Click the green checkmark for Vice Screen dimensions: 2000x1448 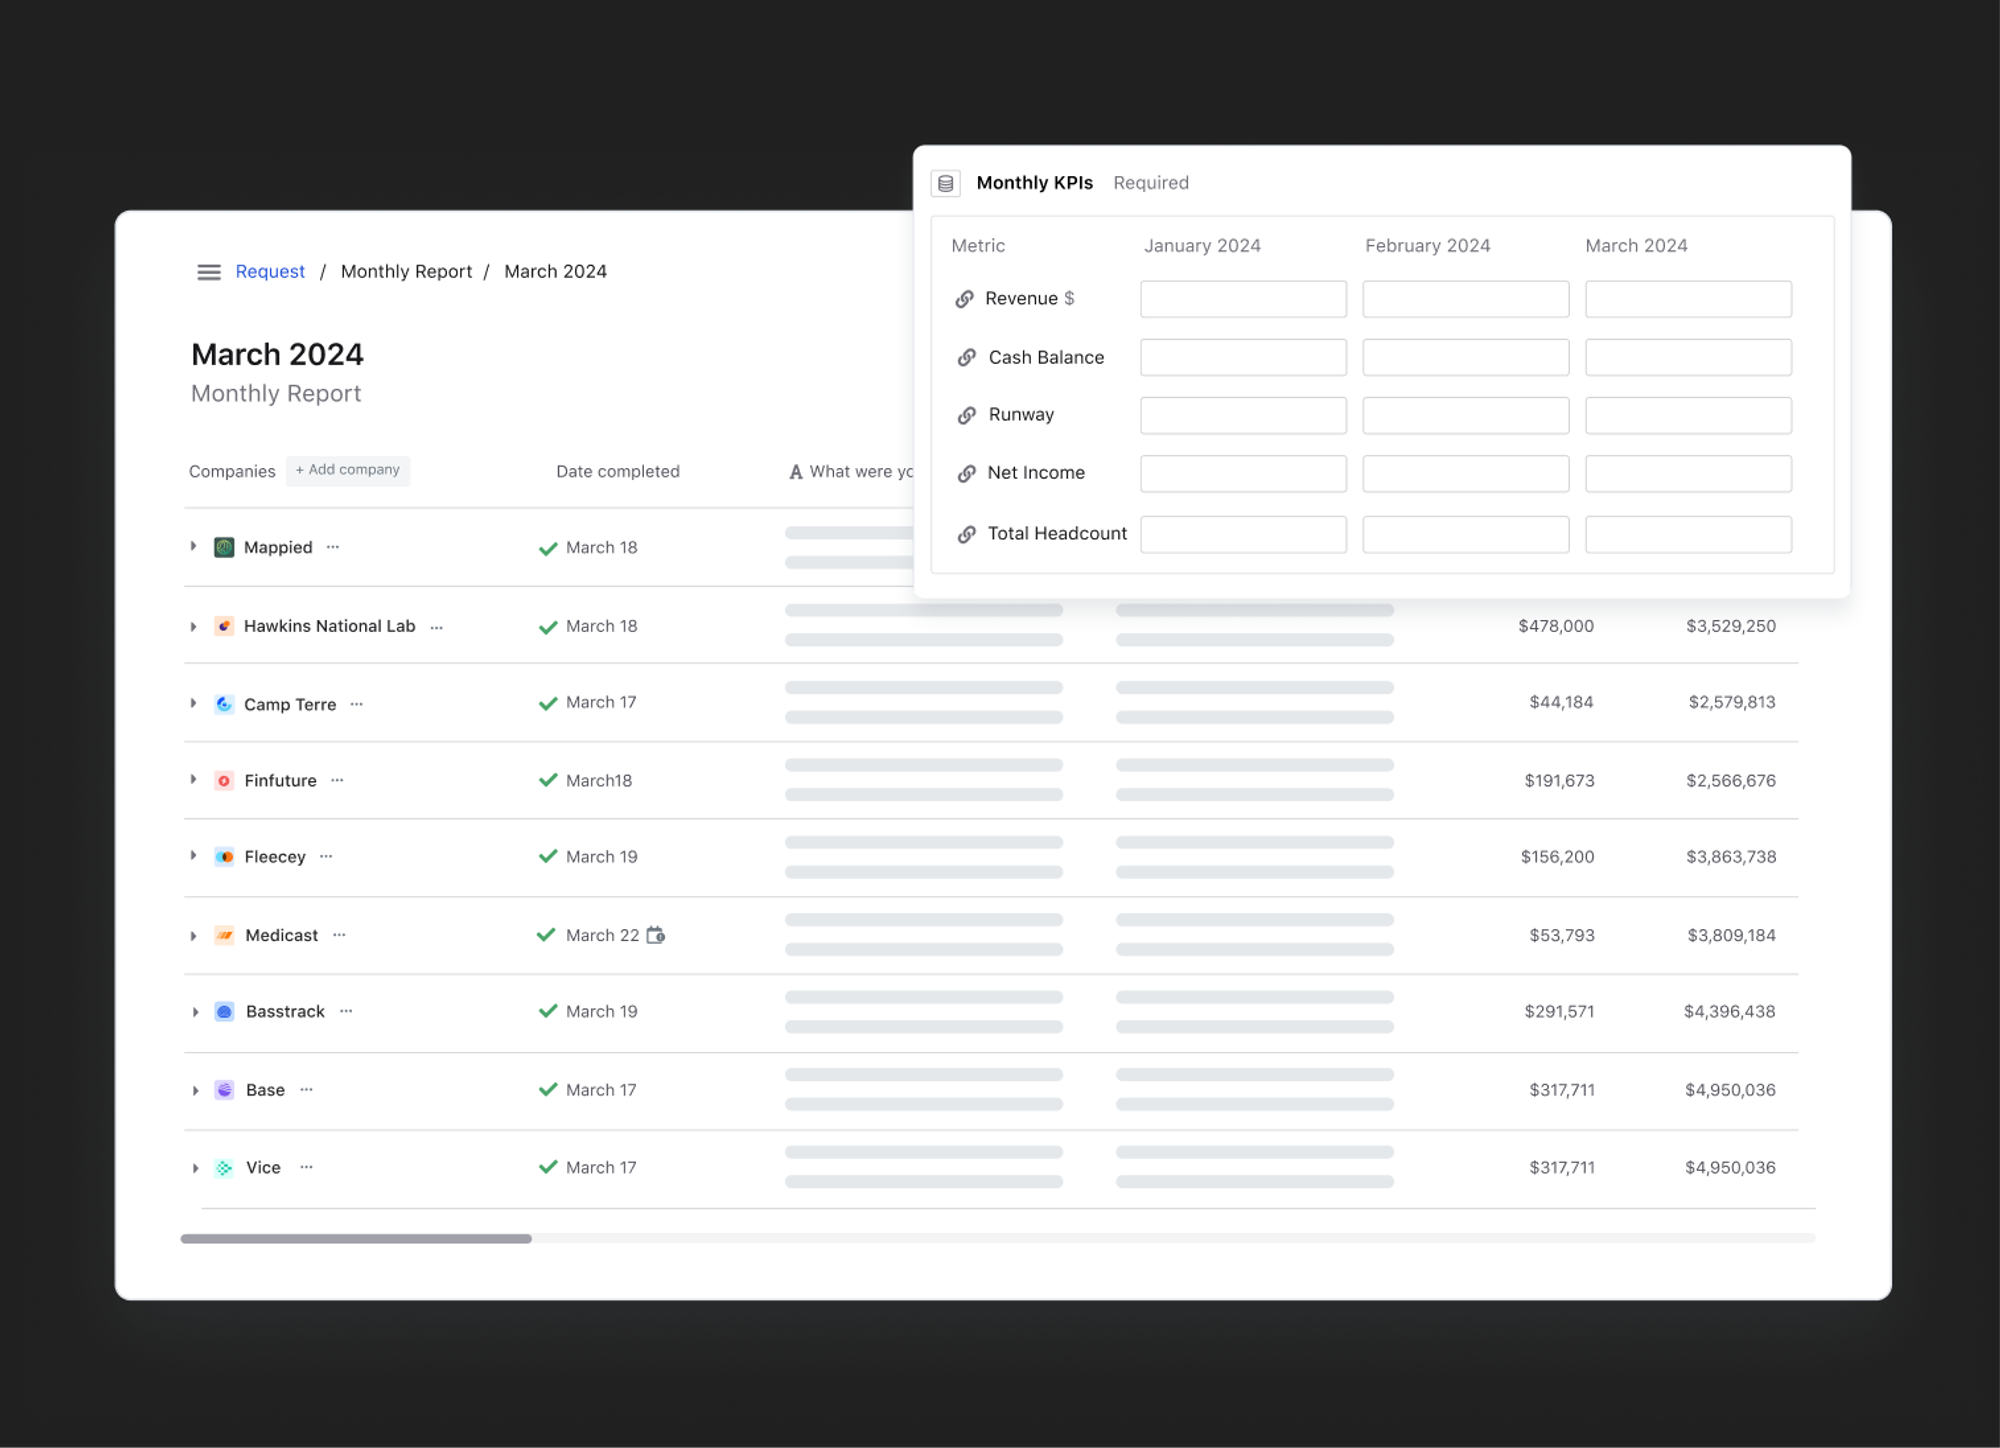click(x=548, y=1167)
